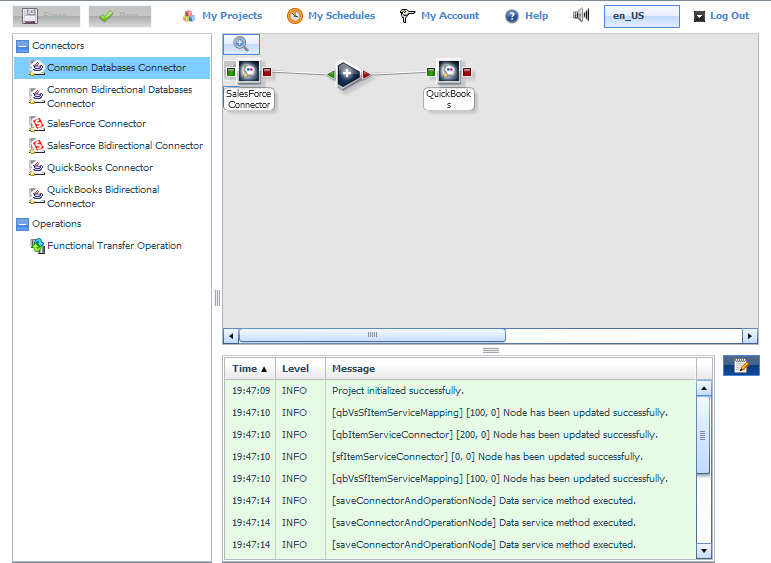Click log vertical scrollbar down arrow
The height and width of the screenshot is (563, 771).
[x=704, y=551]
